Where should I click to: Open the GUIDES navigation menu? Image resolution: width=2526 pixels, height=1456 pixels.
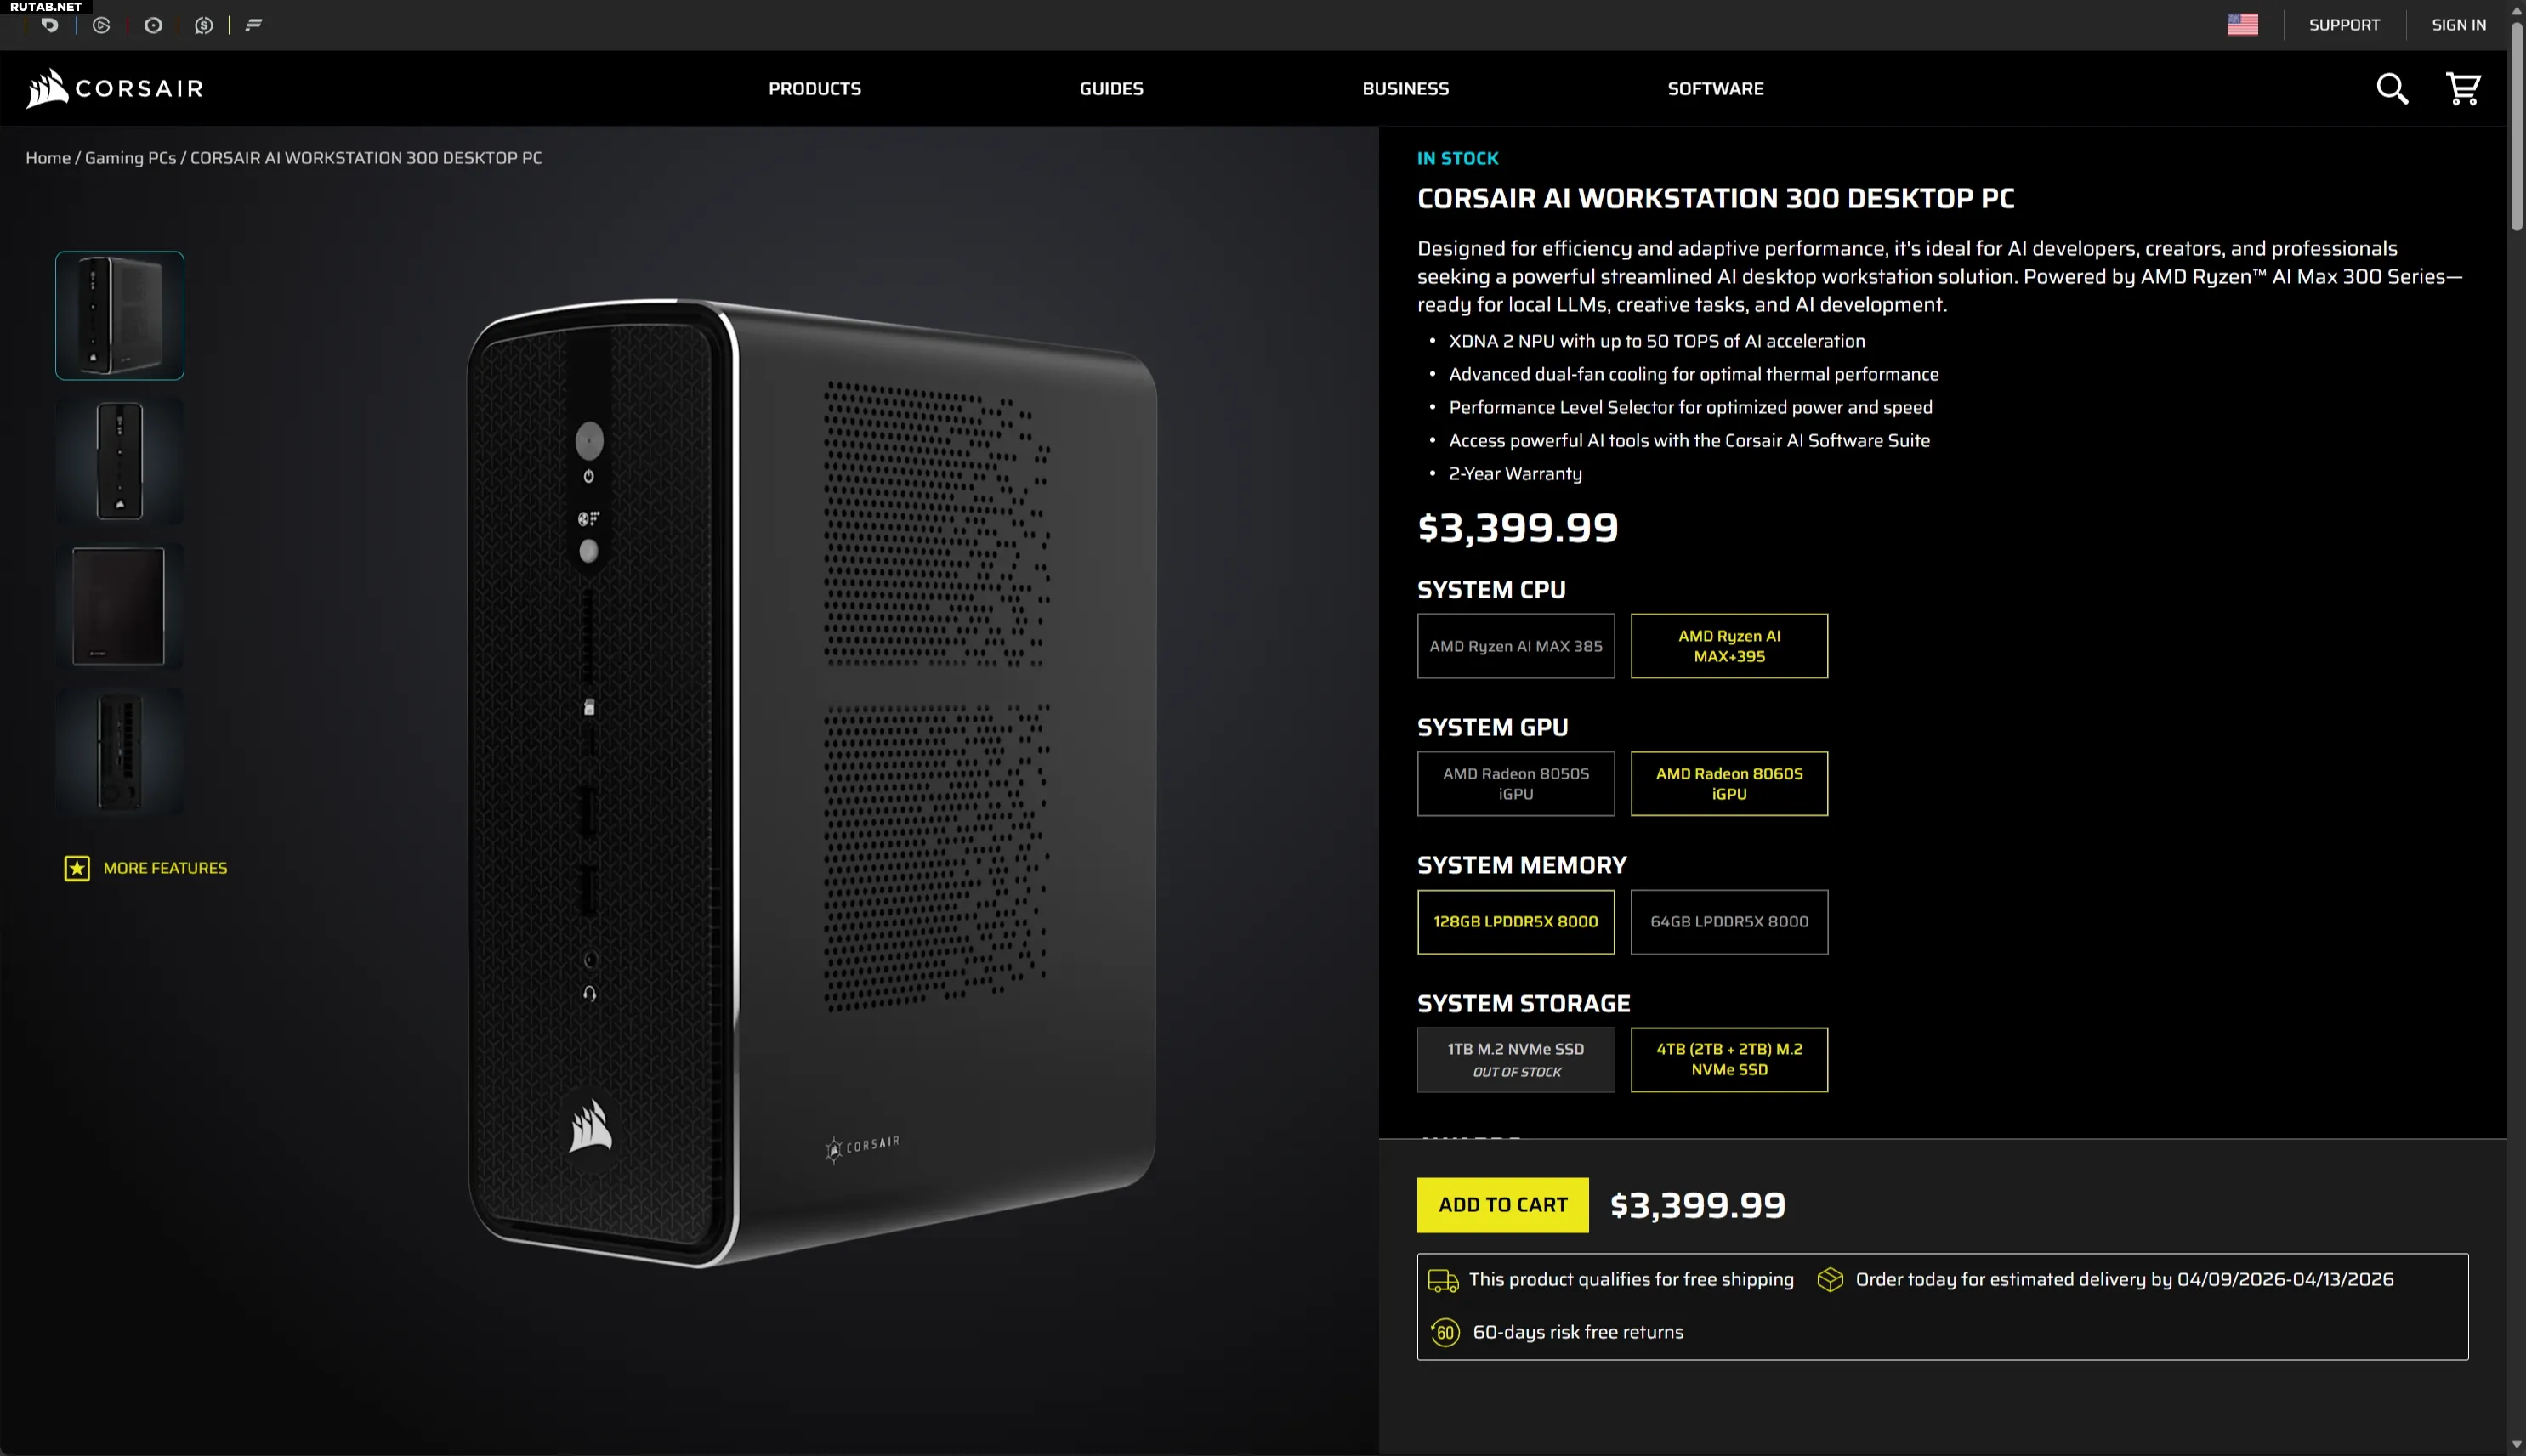(1111, 89)
